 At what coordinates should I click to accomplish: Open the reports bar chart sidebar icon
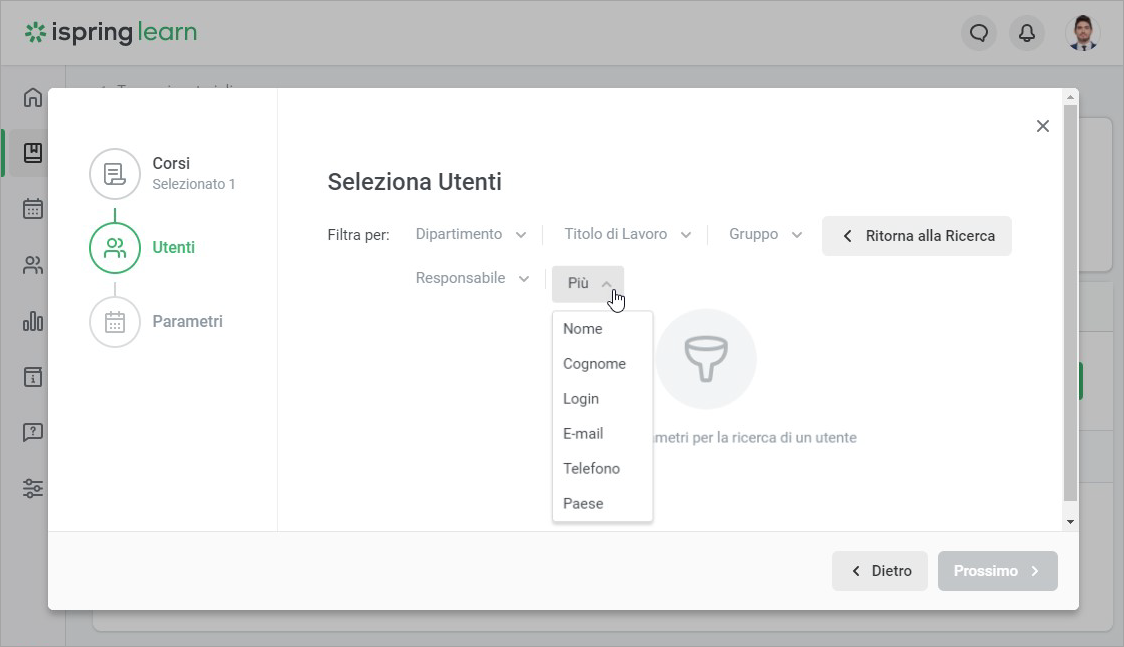click(x=33, y=321)
